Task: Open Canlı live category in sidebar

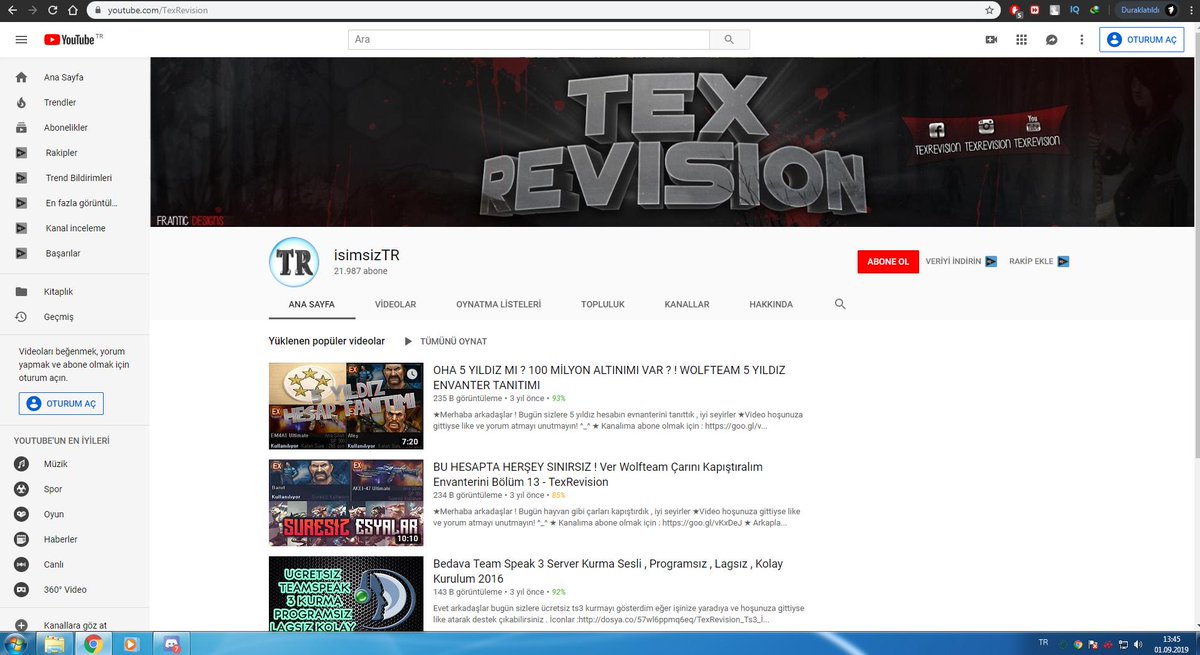Action: click(53, 564)
